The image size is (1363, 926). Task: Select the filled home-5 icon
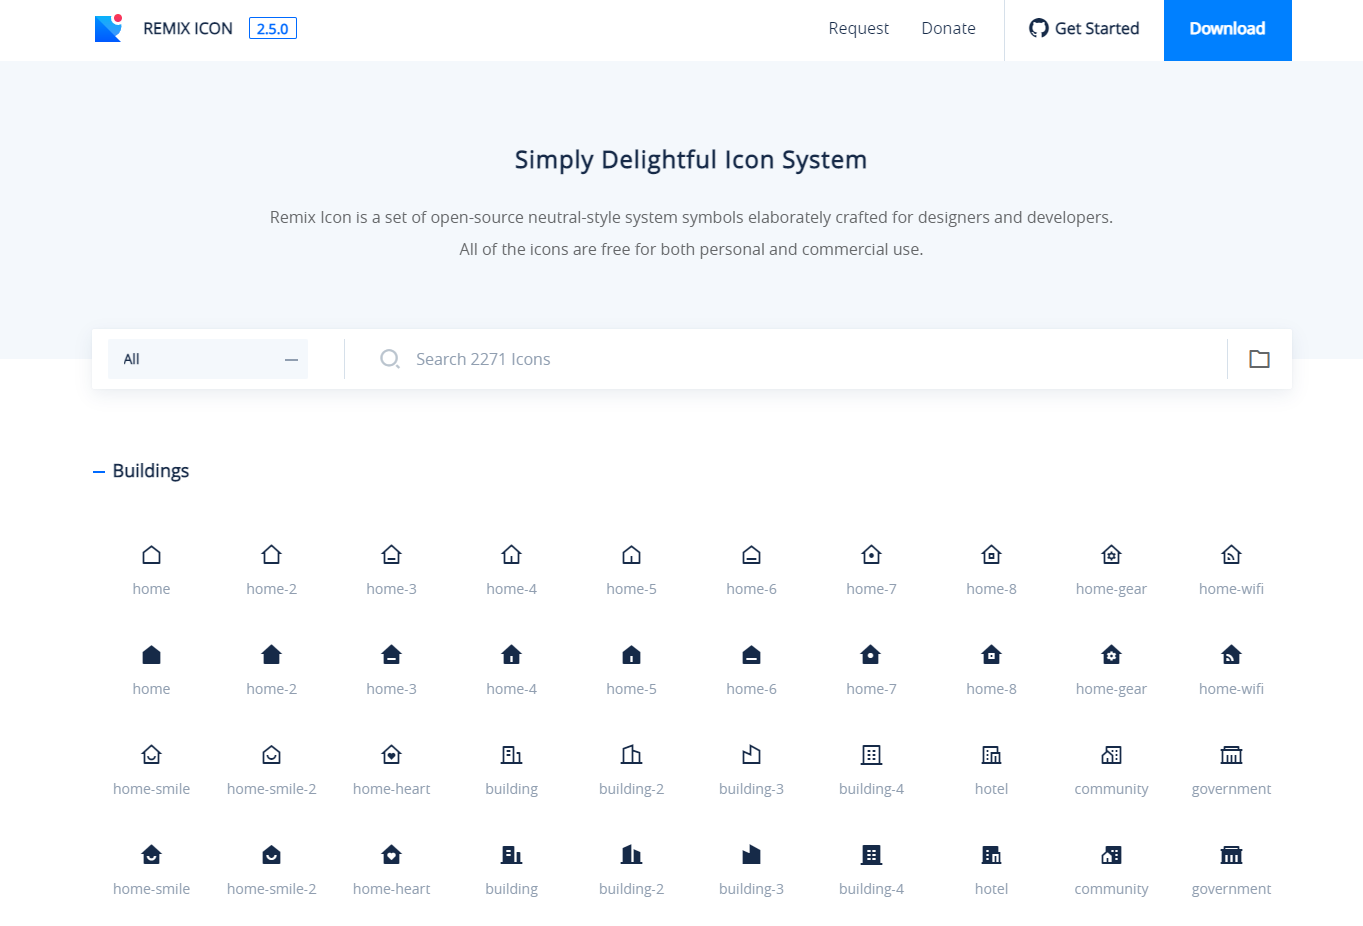tap(631, 655)
